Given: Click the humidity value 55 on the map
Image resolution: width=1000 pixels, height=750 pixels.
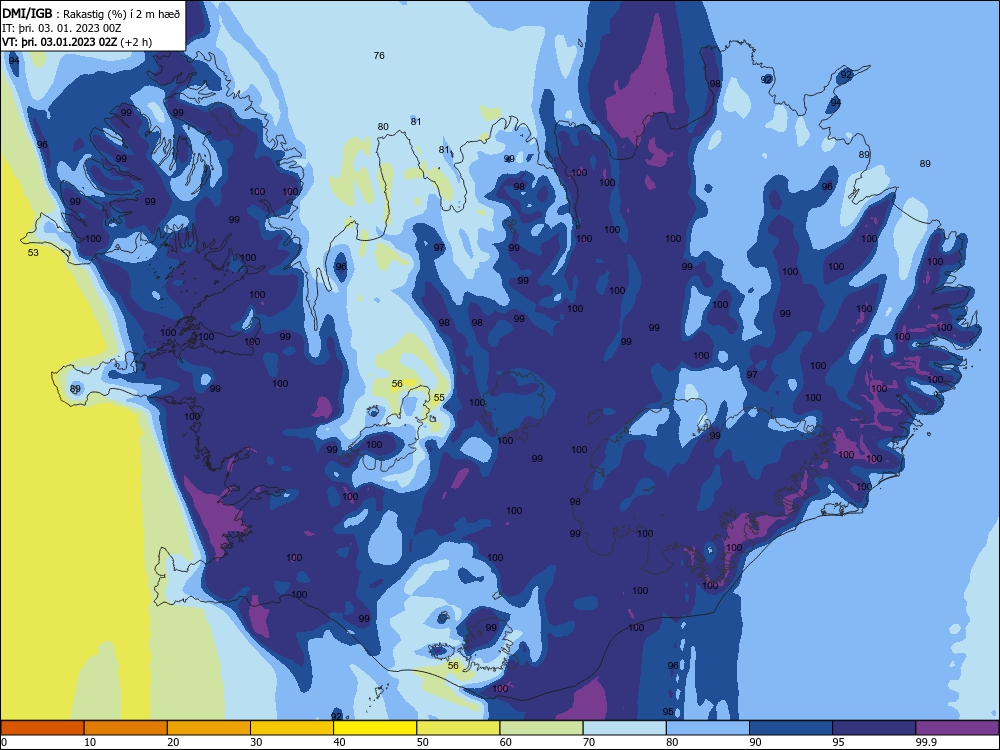Looking at the screenshot, I should tap(439, 397).
